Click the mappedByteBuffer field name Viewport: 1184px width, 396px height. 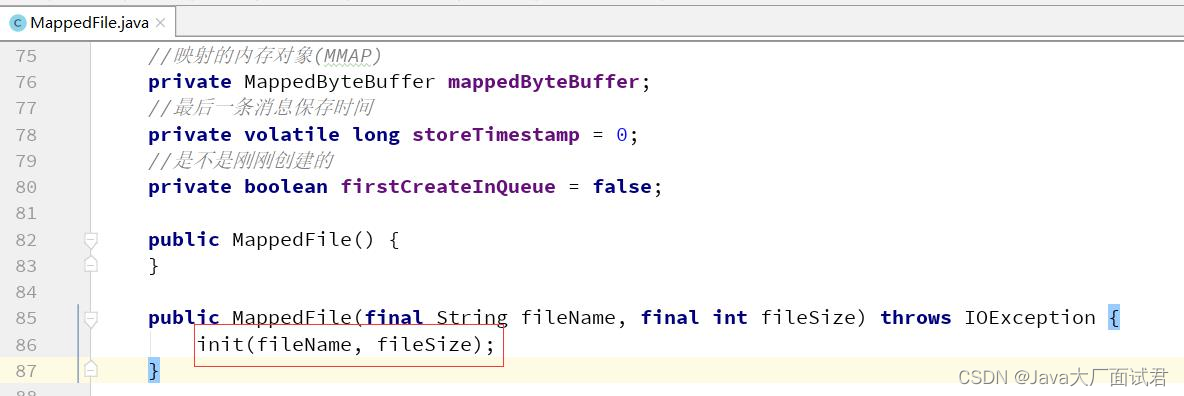[x=544, y=82]
